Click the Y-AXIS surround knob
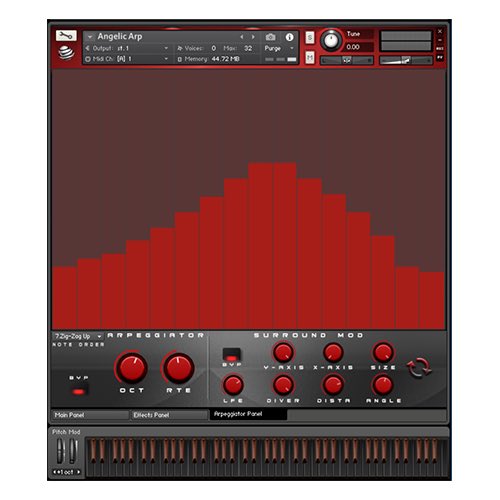This screenshot has width=500, height=500. 283,352
